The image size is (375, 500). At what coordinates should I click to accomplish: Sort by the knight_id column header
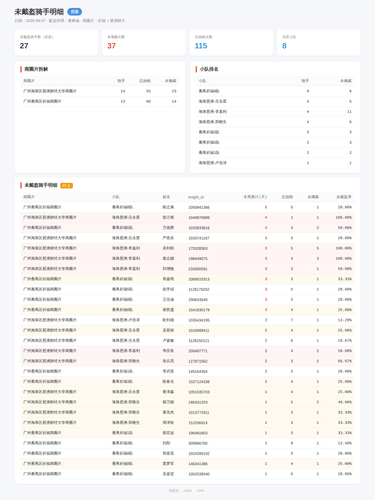[196, 197]
